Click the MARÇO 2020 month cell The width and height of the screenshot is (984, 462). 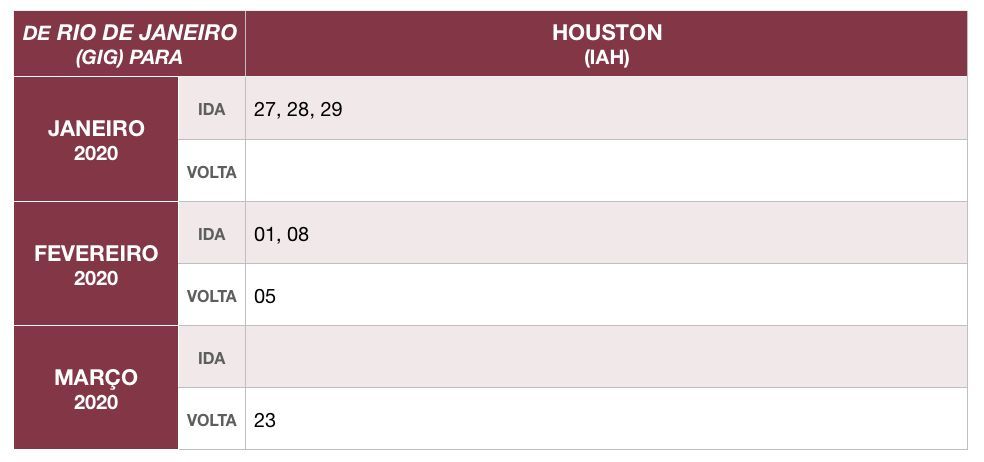[x=96, y=388]
